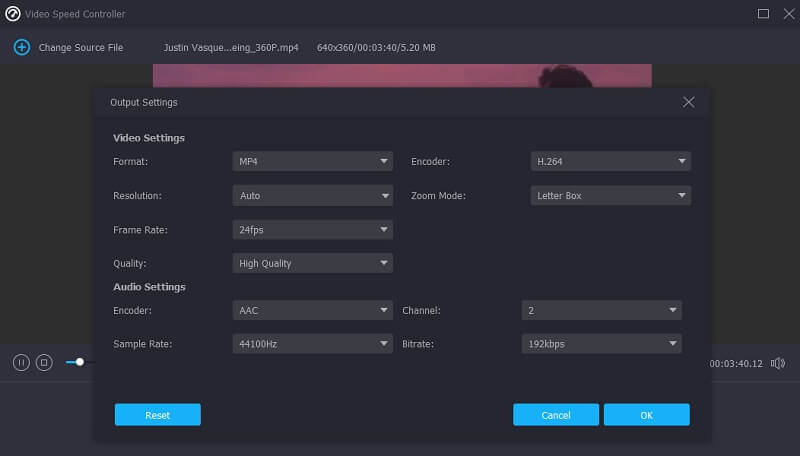Click the Cancel button

click(556, 415)
